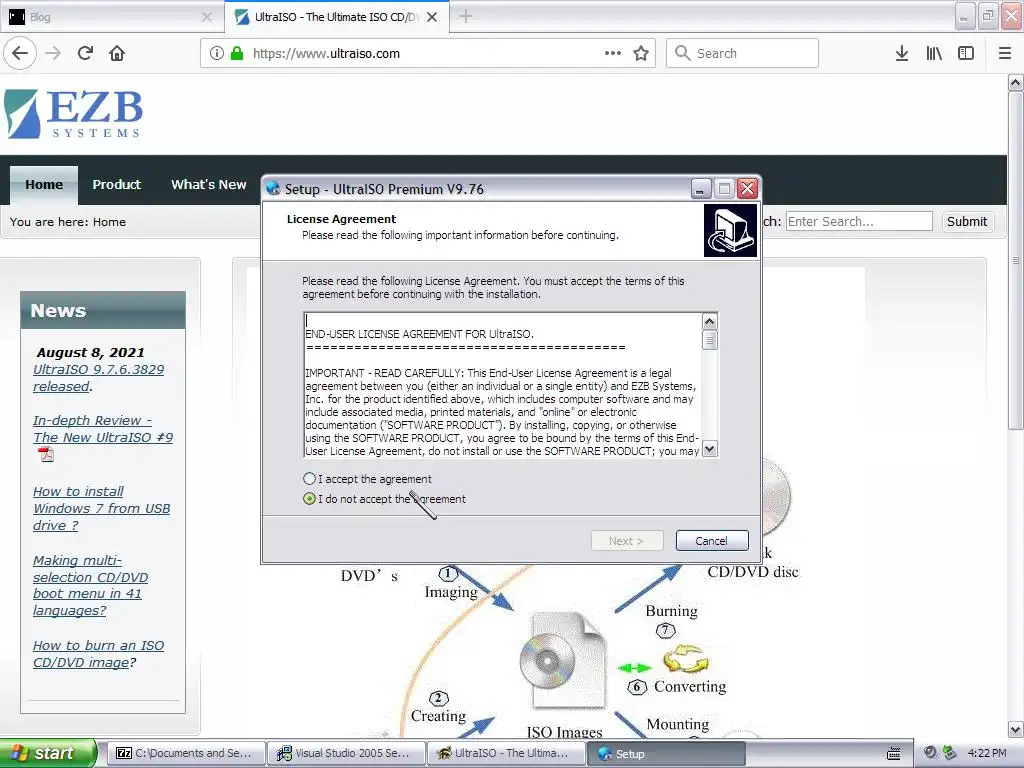Screen dimensions: 1024x768
Task: Click inside the license agreement text box
Action: coord(503,385)
